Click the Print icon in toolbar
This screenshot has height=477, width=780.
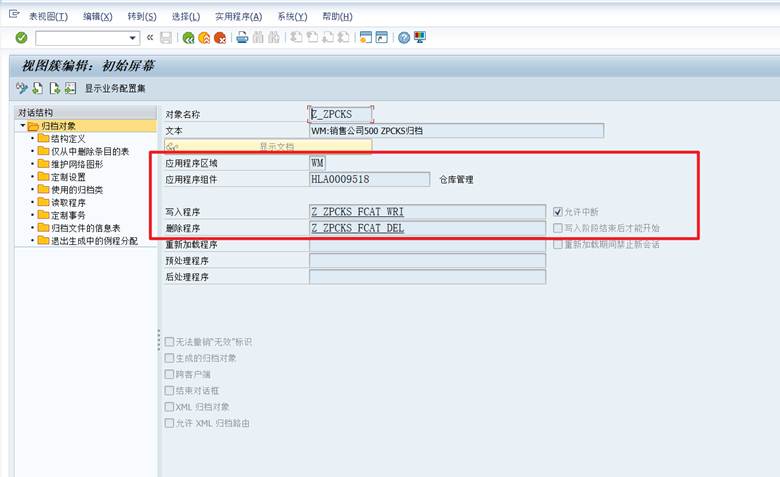point(242,37)
